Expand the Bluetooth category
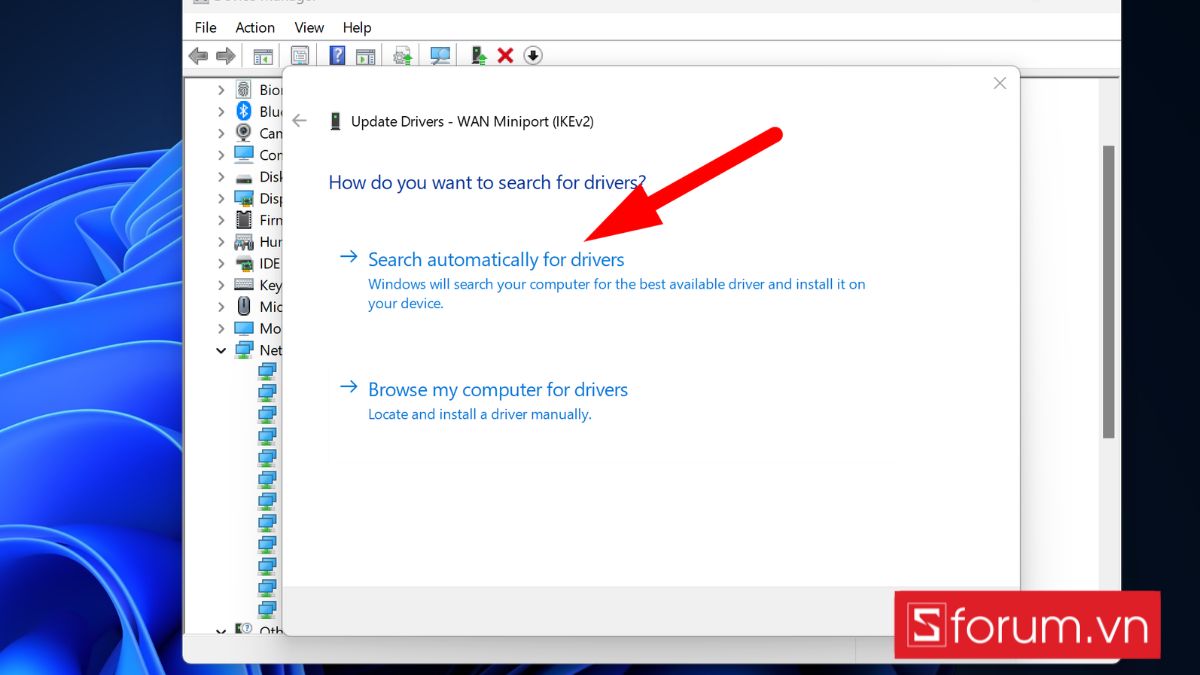The width and height of the screenshot is (1200, 675). point(221,112)
